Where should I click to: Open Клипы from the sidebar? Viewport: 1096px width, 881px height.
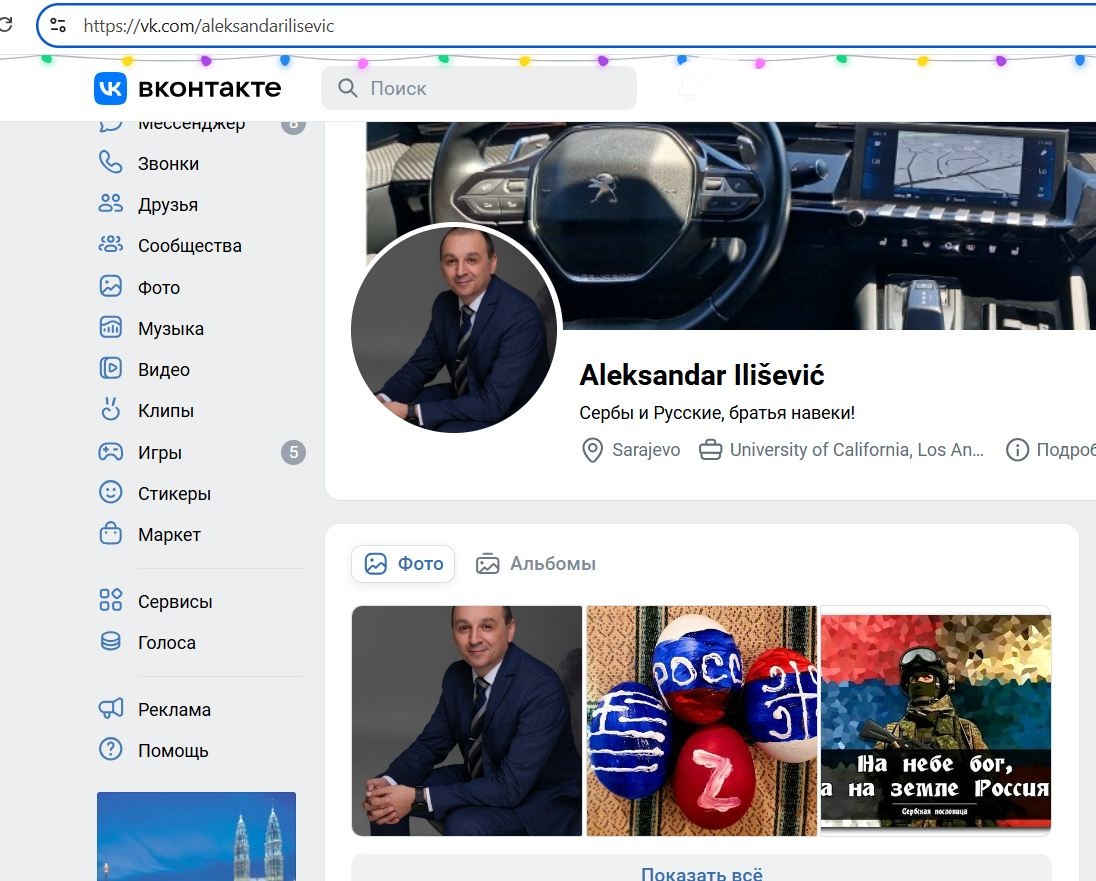coord(164,410)
